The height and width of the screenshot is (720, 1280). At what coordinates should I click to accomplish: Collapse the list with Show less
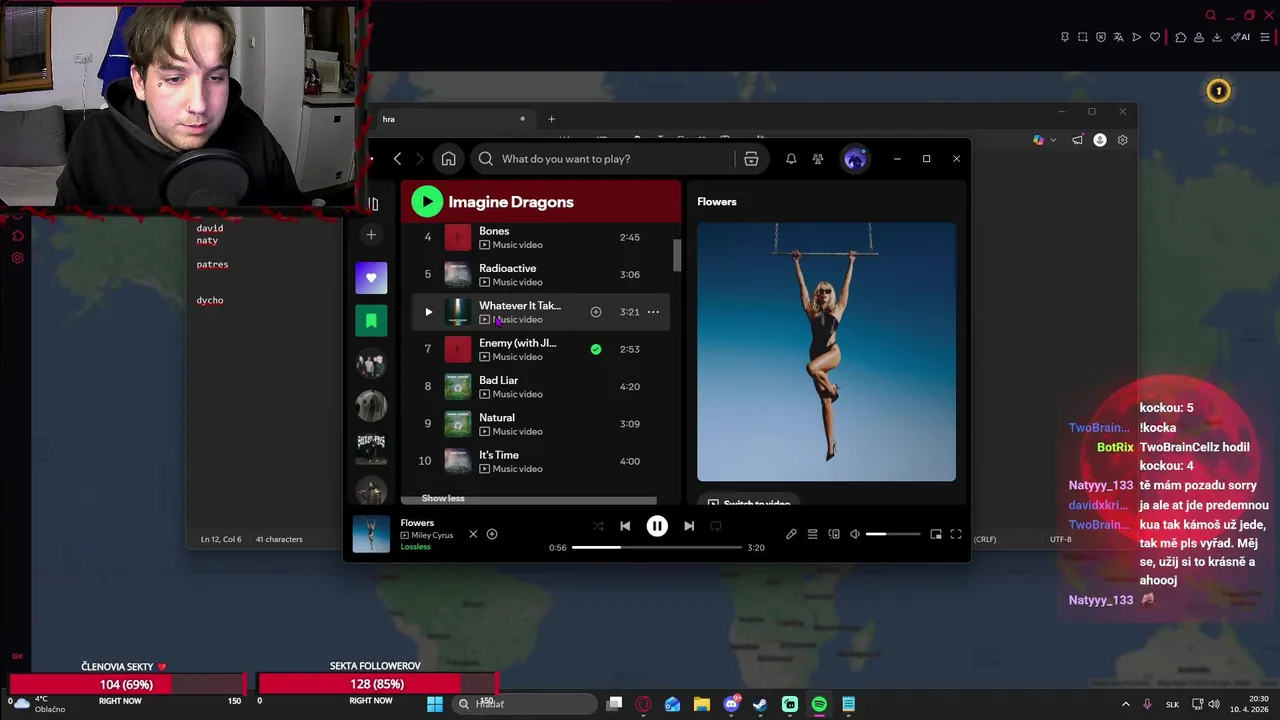coord(443,498)
